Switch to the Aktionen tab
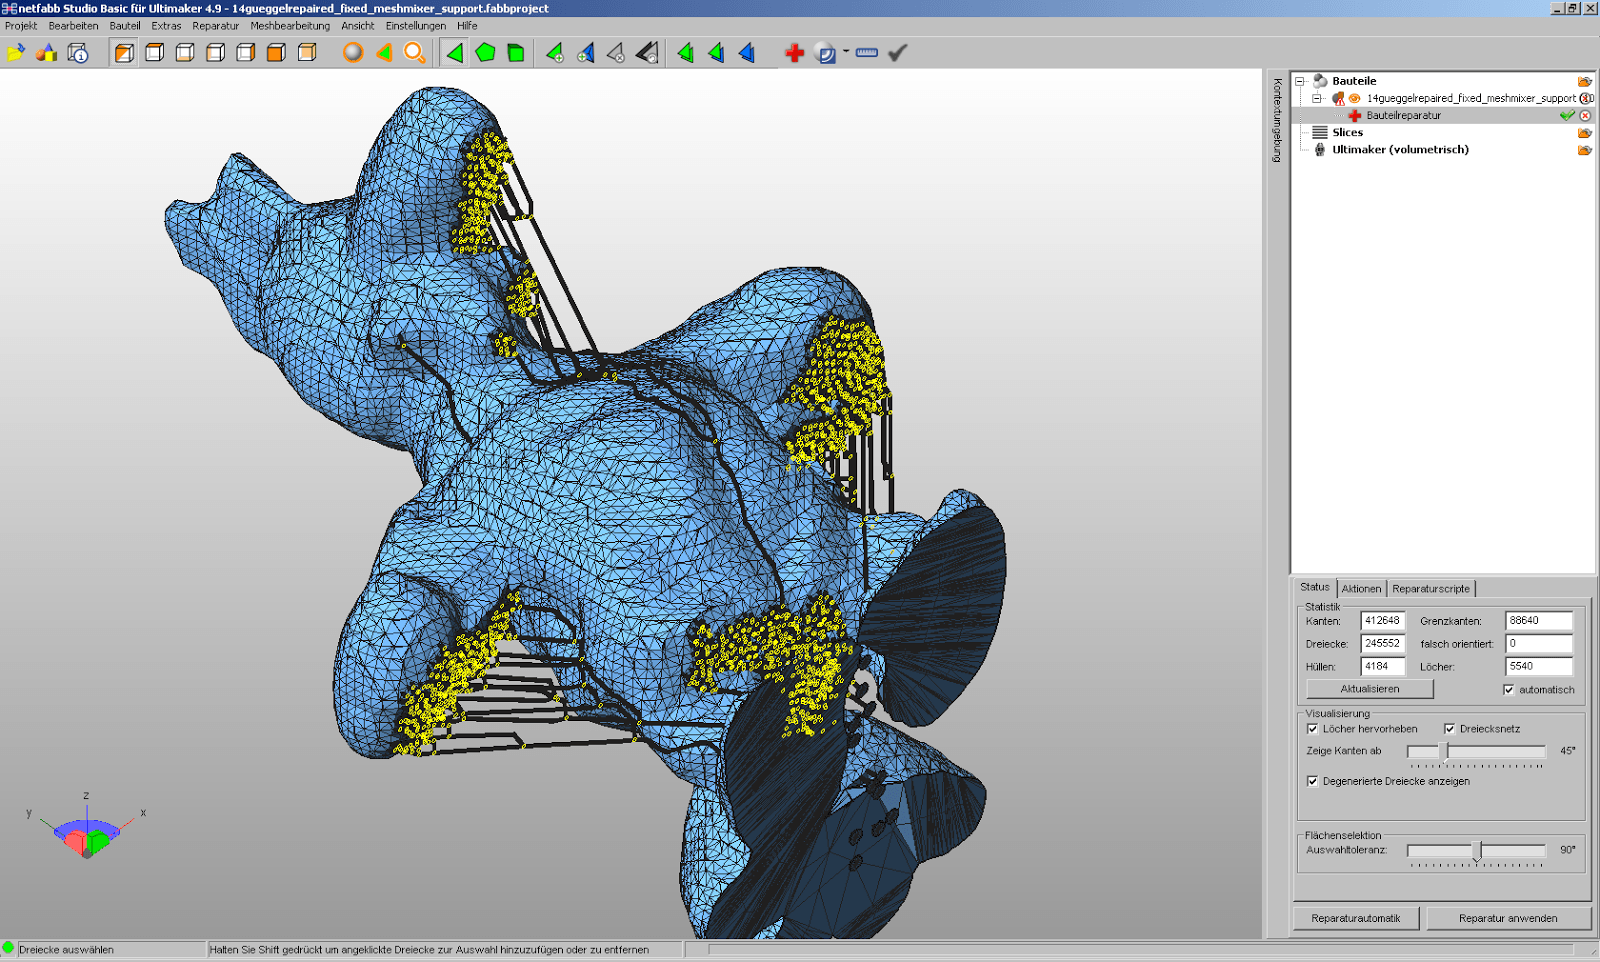The width and height of the screenshot is (1600, 962). point(1360,589)
